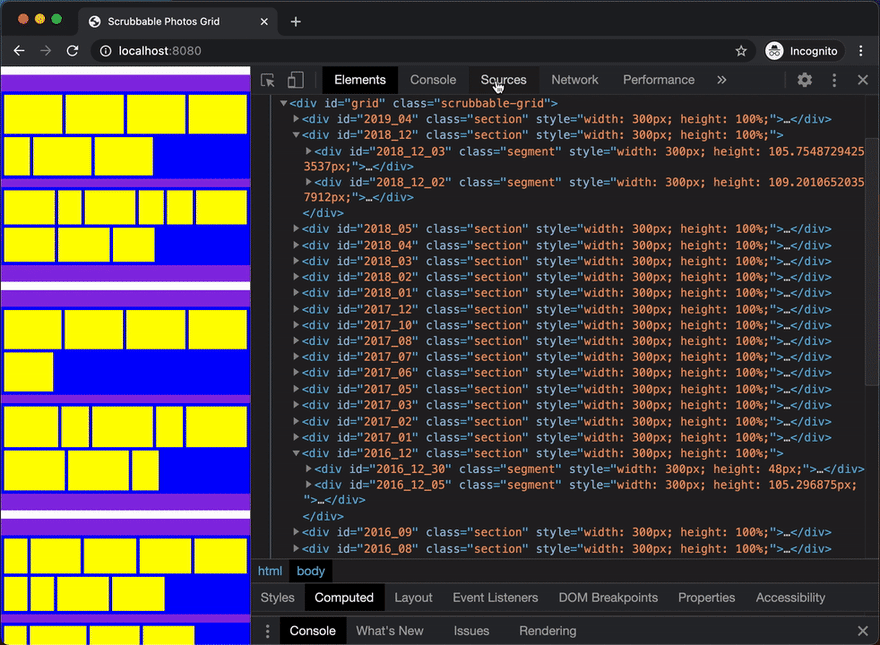Open the DOM Breakpoints pane tab

pyautogui.click(x=608, y=598)
